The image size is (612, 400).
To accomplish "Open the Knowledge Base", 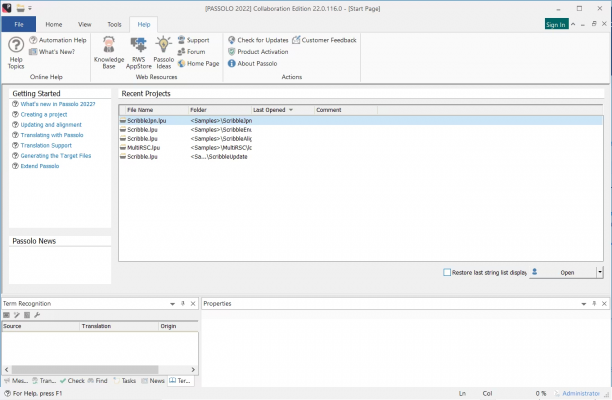I will [x=109, y=53].
